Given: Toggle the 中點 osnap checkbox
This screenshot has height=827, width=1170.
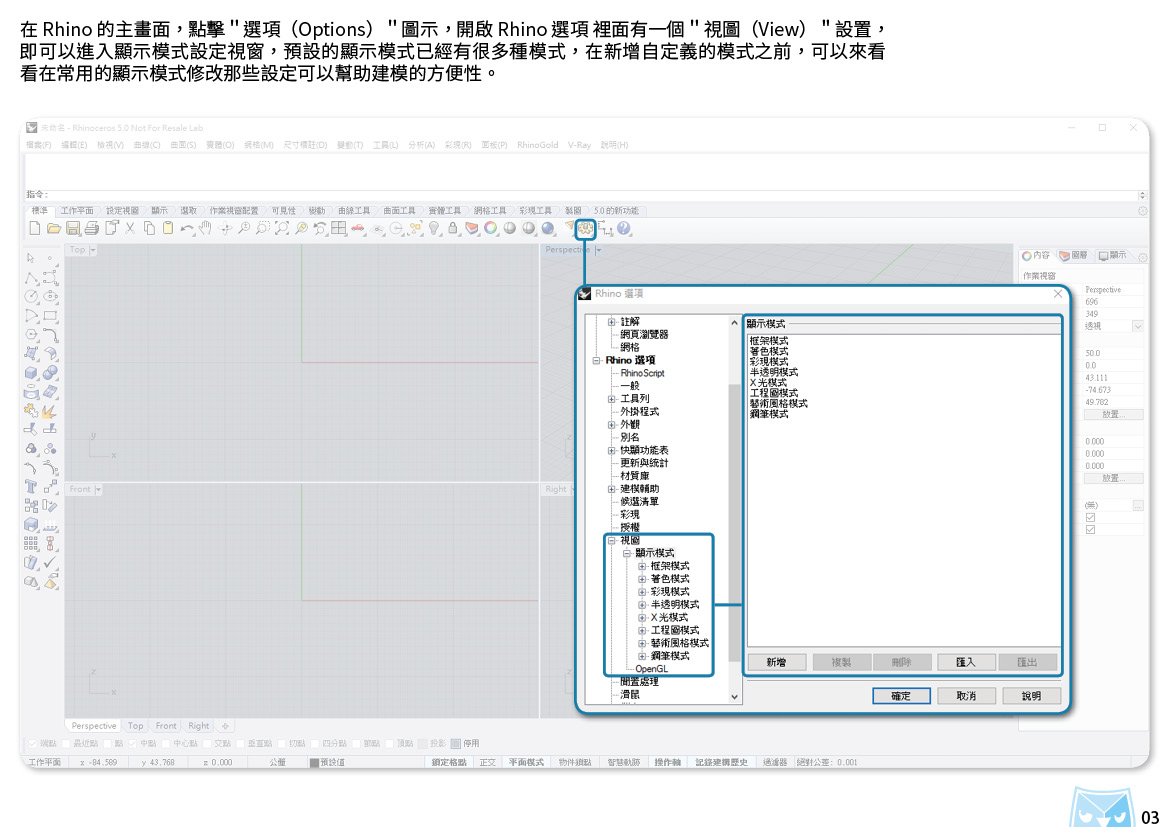Looking at the screenshot, I should (x=133, y=743).
